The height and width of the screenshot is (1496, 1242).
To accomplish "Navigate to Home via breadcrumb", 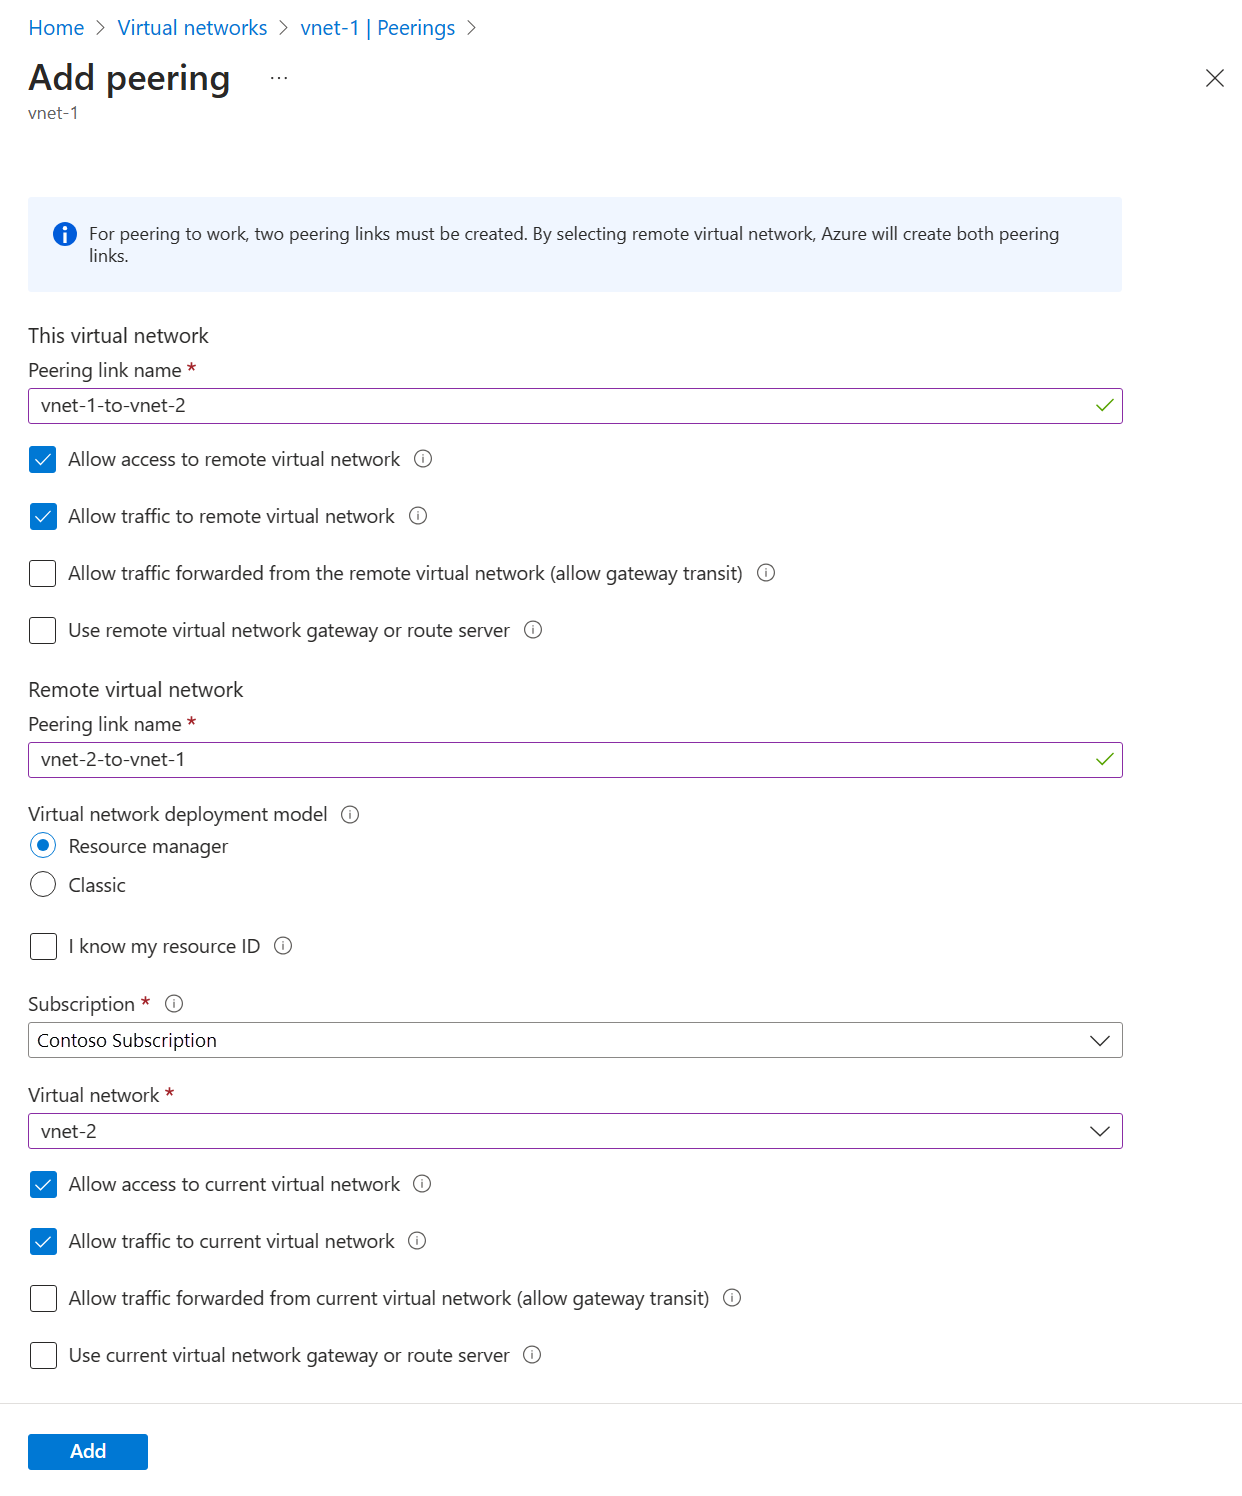I will pyautogui.click(x=56, y=27).
